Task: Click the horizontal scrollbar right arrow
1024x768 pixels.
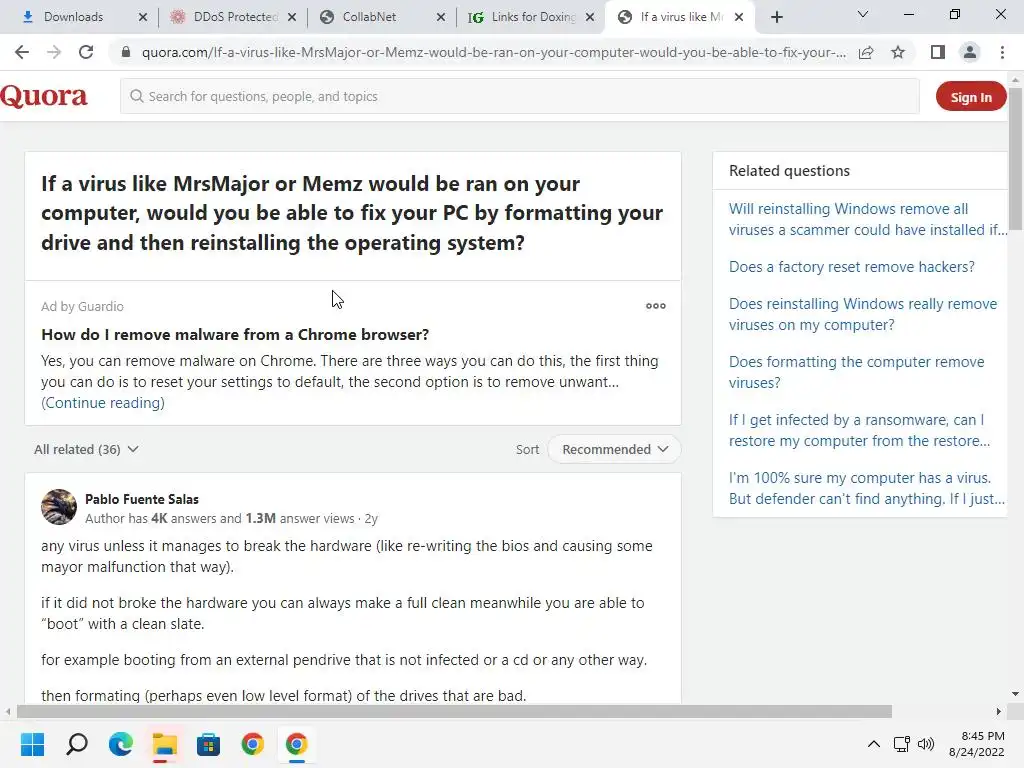Action: click(999, 711)
